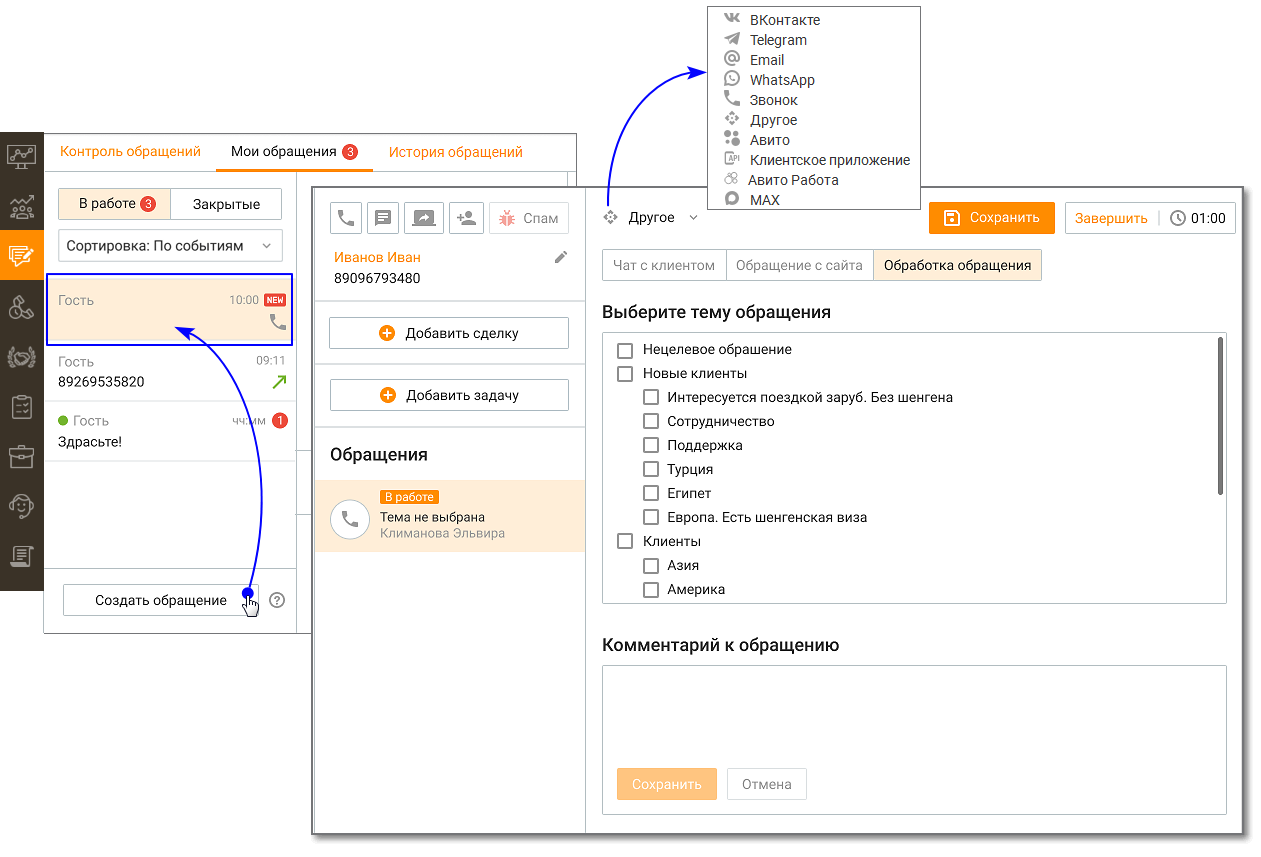
Task: Click the message icon button in client toolbar
Action: [x=383, y=218]
